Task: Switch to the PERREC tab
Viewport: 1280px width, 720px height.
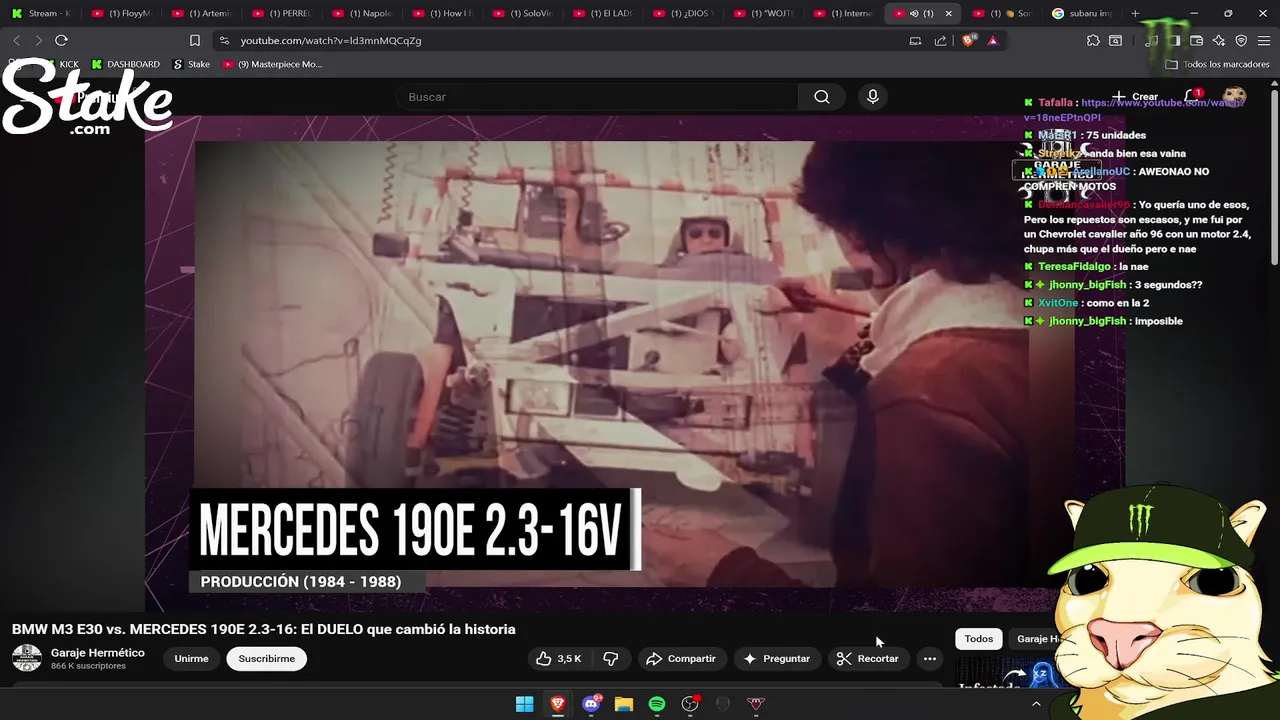Action: click(282, 13)
